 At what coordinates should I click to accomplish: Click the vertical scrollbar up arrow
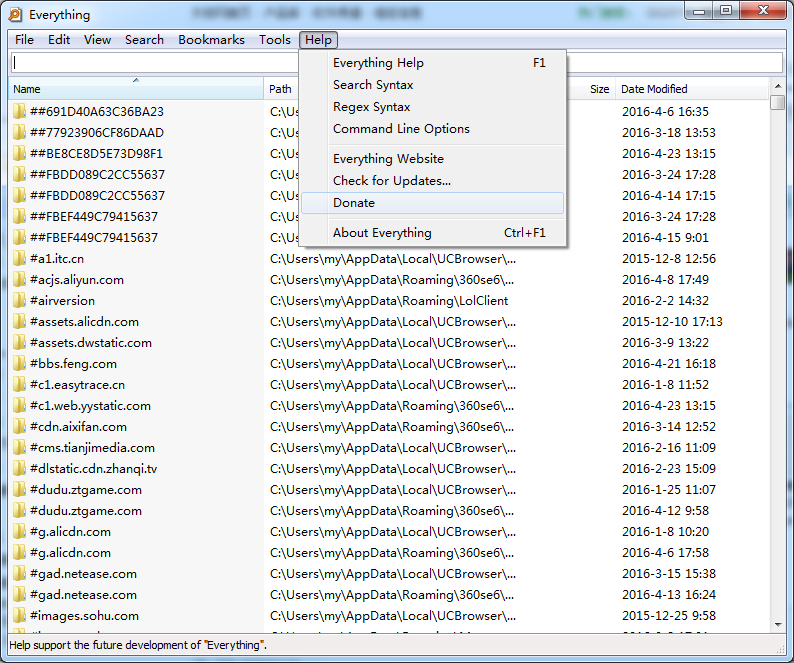click(x=778, y=86)
